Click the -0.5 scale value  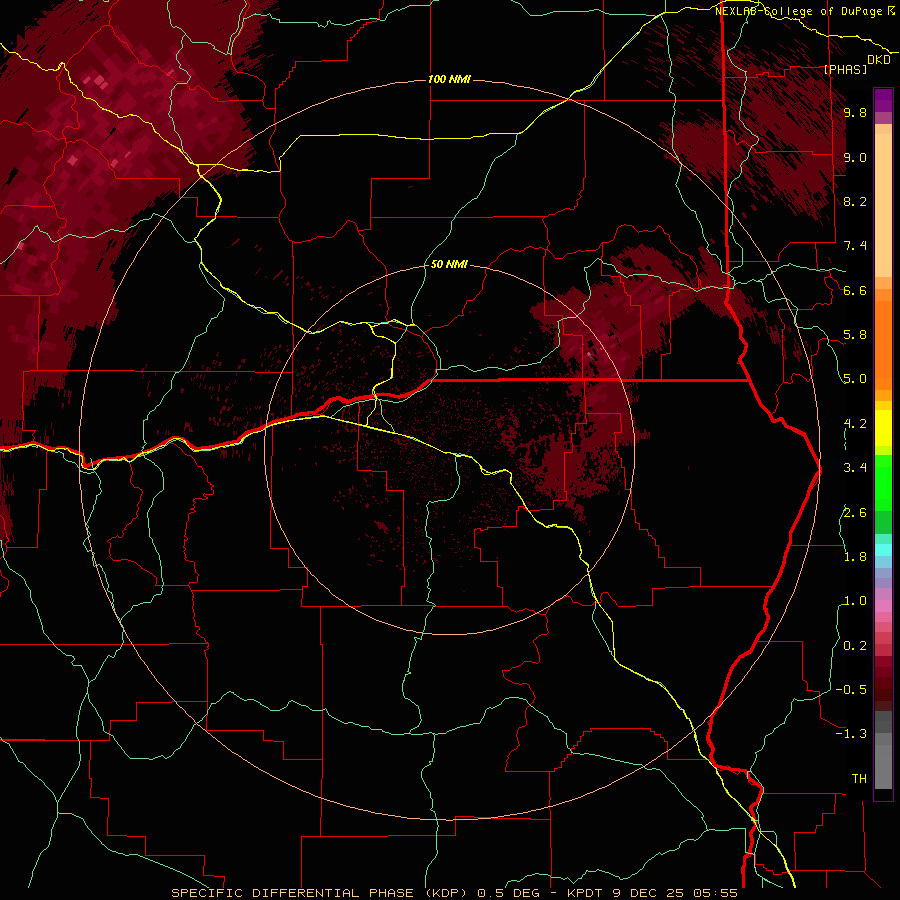click(851, 690)
